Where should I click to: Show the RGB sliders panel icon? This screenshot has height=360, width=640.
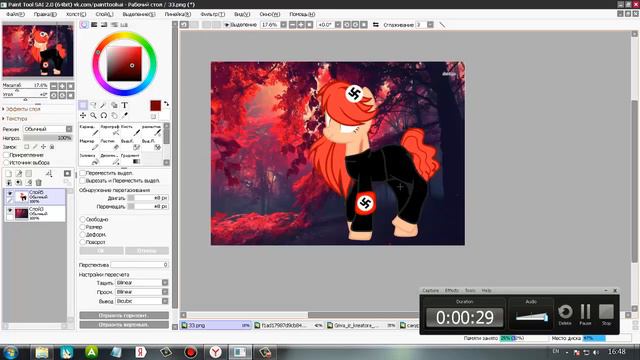(94, 24)
